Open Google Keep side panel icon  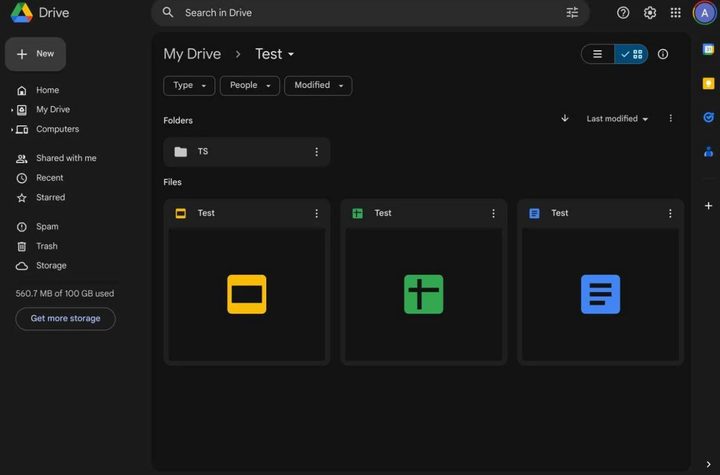pos(708,84)
